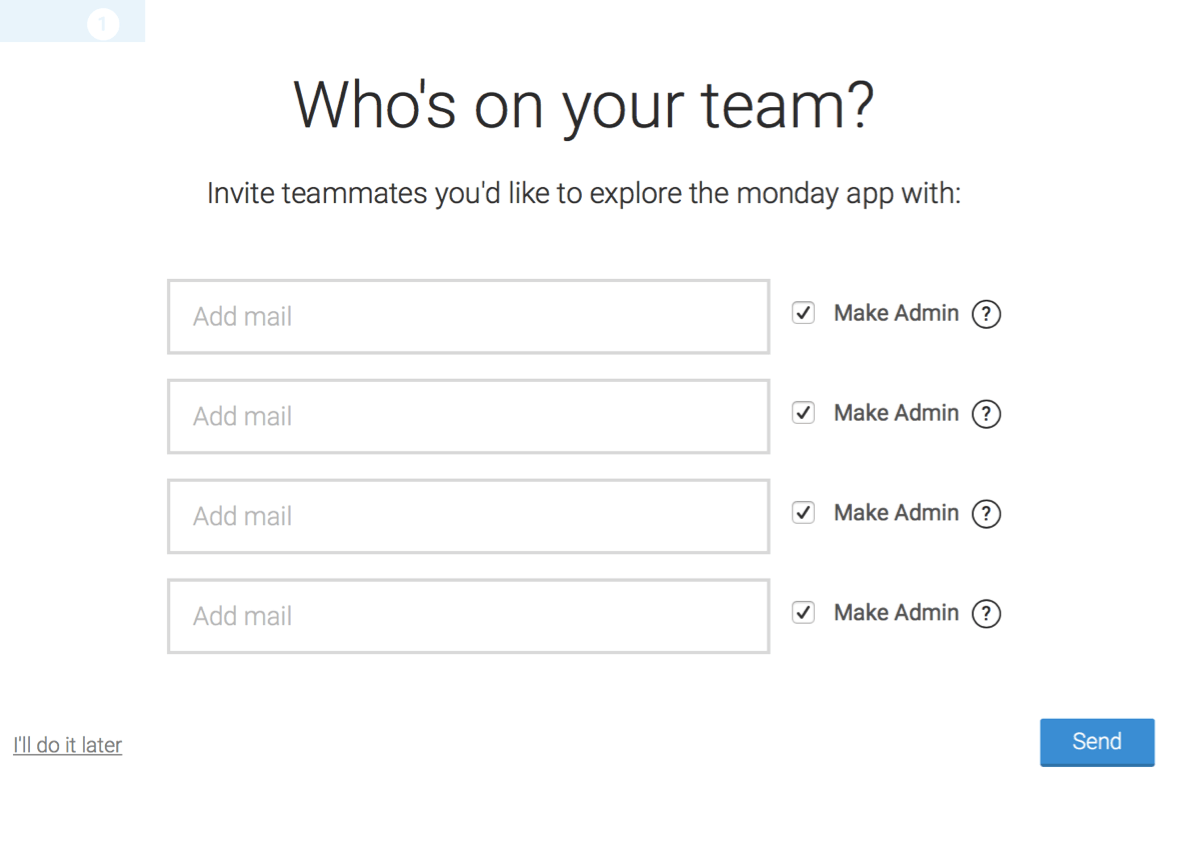Show help for fourth Make Admin option

pos(986,614)
